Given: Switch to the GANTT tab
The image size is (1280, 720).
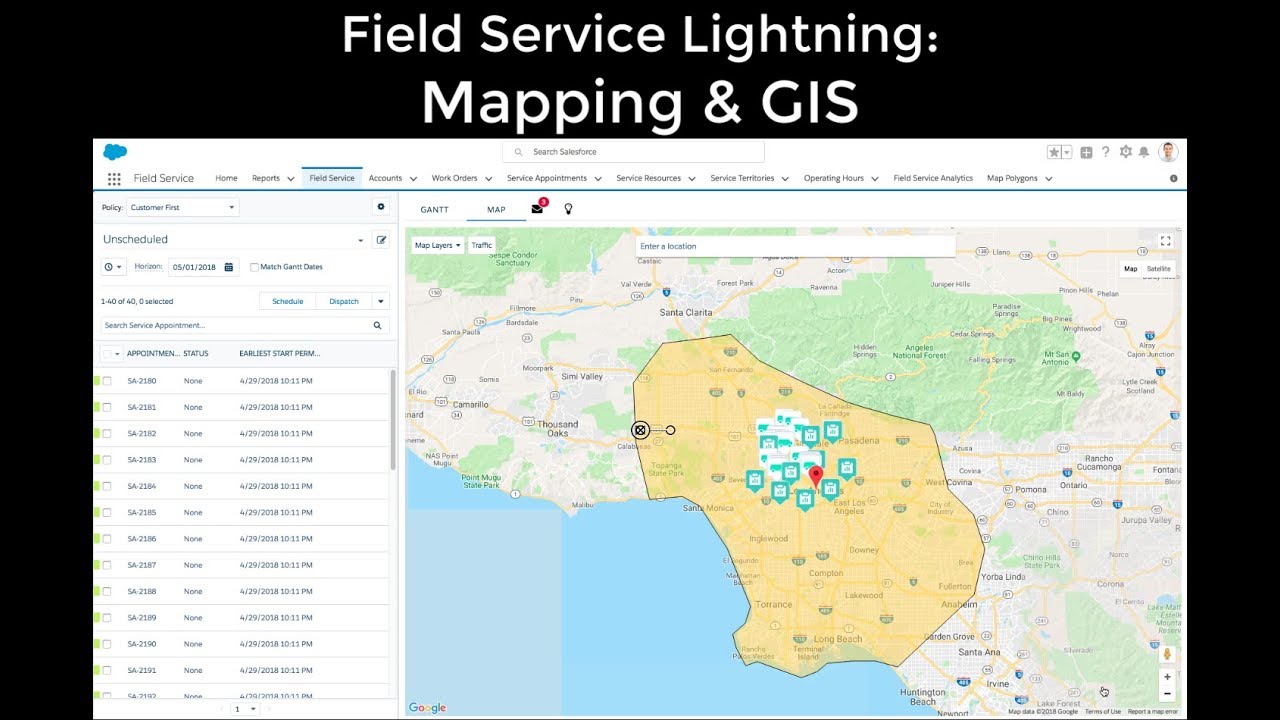Looking at the screenshot, I should click(x=434, y=210).
